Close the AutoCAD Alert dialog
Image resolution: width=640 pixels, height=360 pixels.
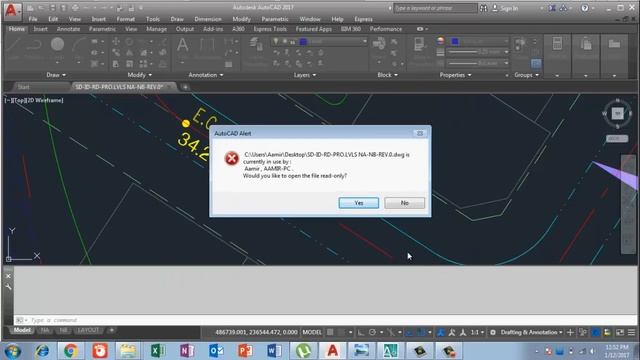420,133
